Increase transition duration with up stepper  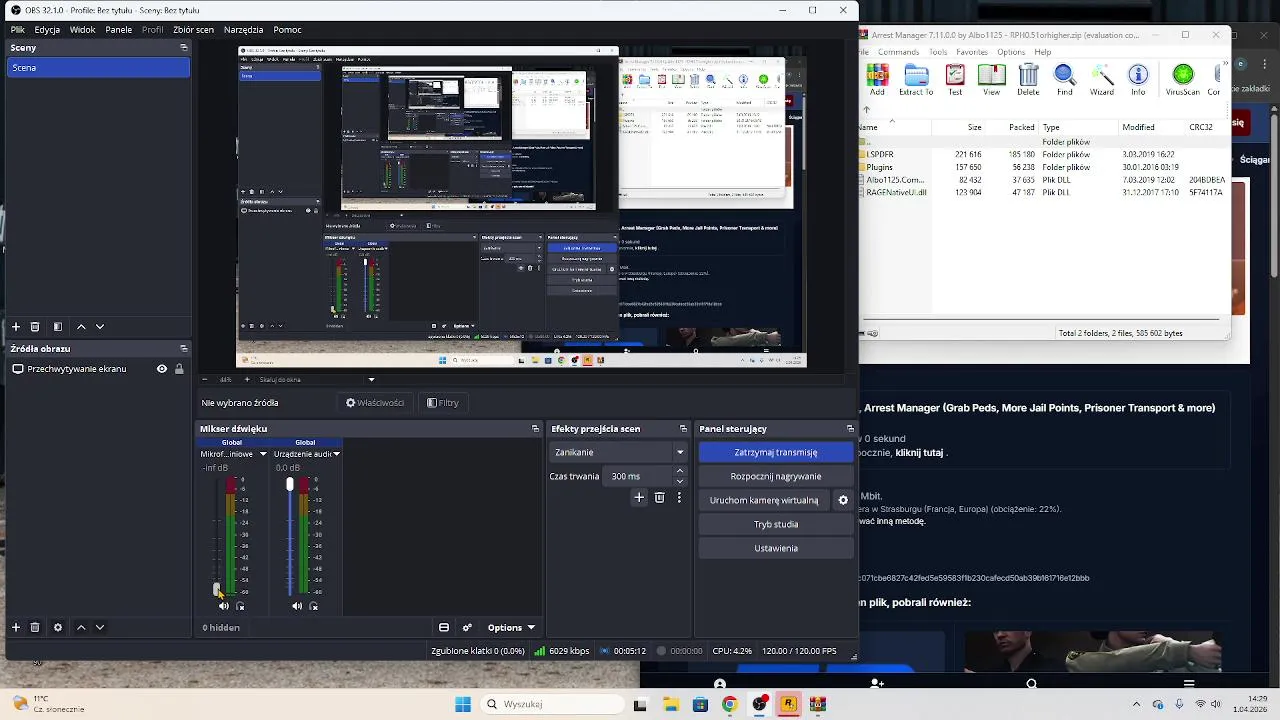coord(680,472)
